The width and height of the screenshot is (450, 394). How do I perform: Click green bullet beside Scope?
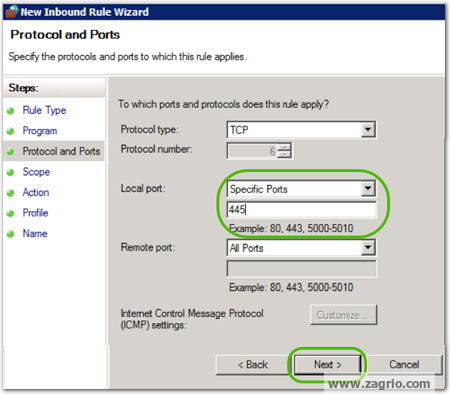coord(11,172)
